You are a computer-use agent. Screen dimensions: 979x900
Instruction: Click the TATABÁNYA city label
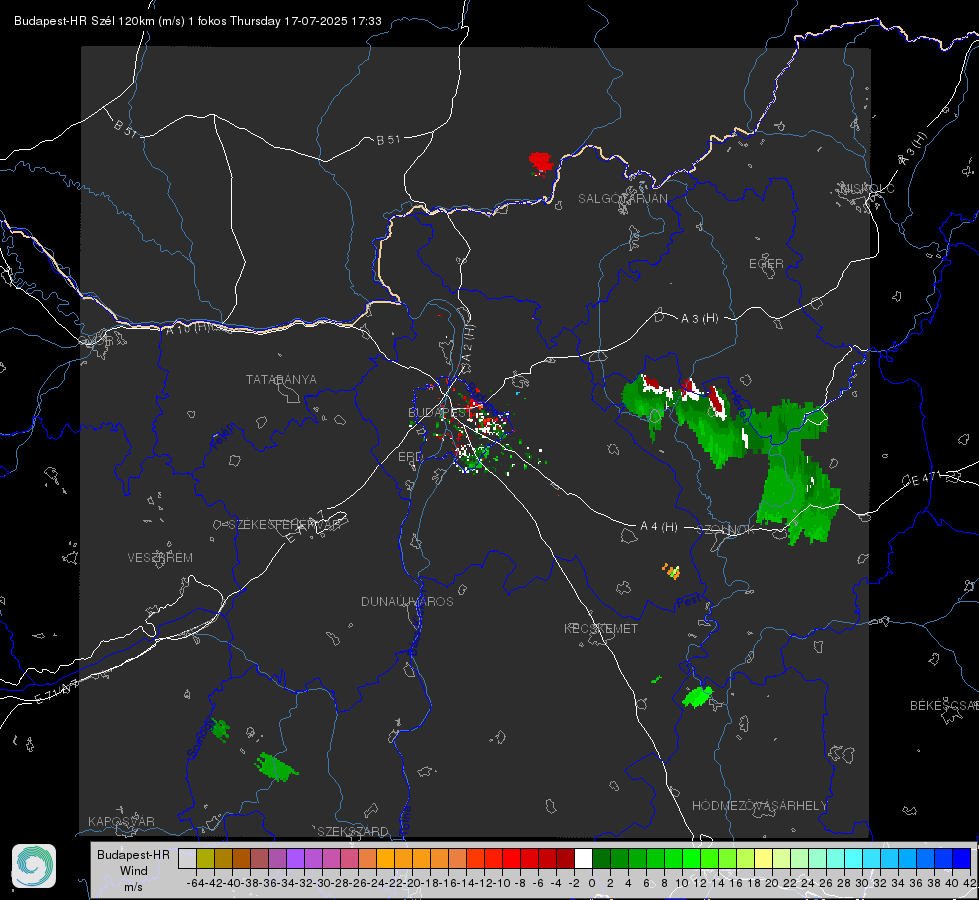click(x=281, y=380)
